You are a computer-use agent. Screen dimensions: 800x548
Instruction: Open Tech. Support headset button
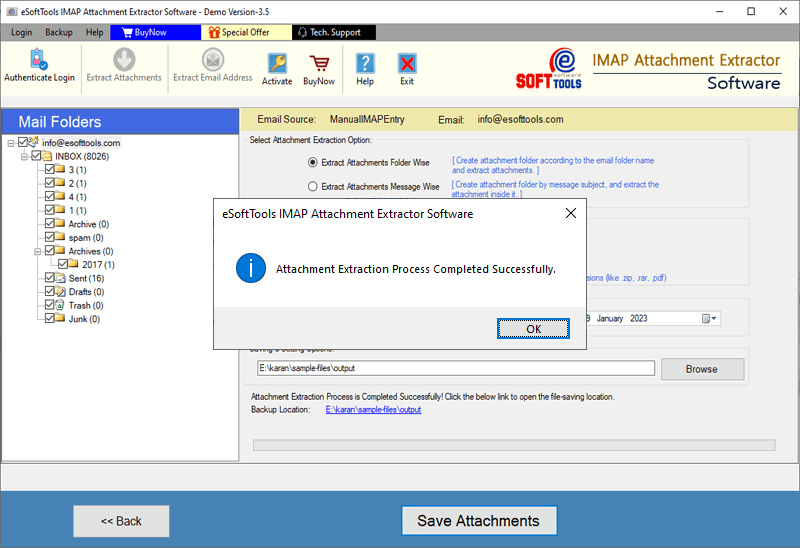click(x=328, y=32)
